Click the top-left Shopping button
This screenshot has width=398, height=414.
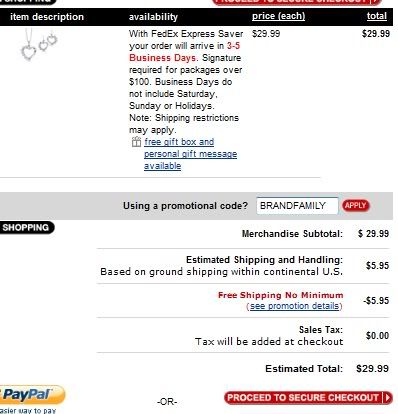27,1
